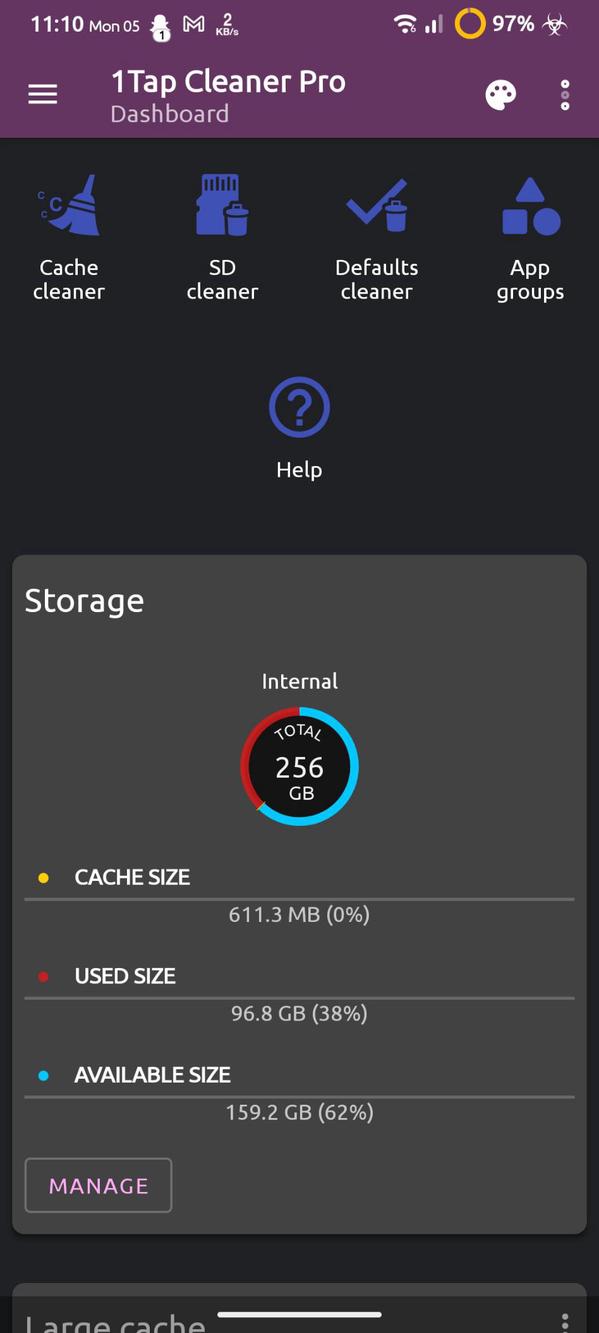Select the Dashboard header label
This screenshot has width=599, height=1333.
click(168, 113)
